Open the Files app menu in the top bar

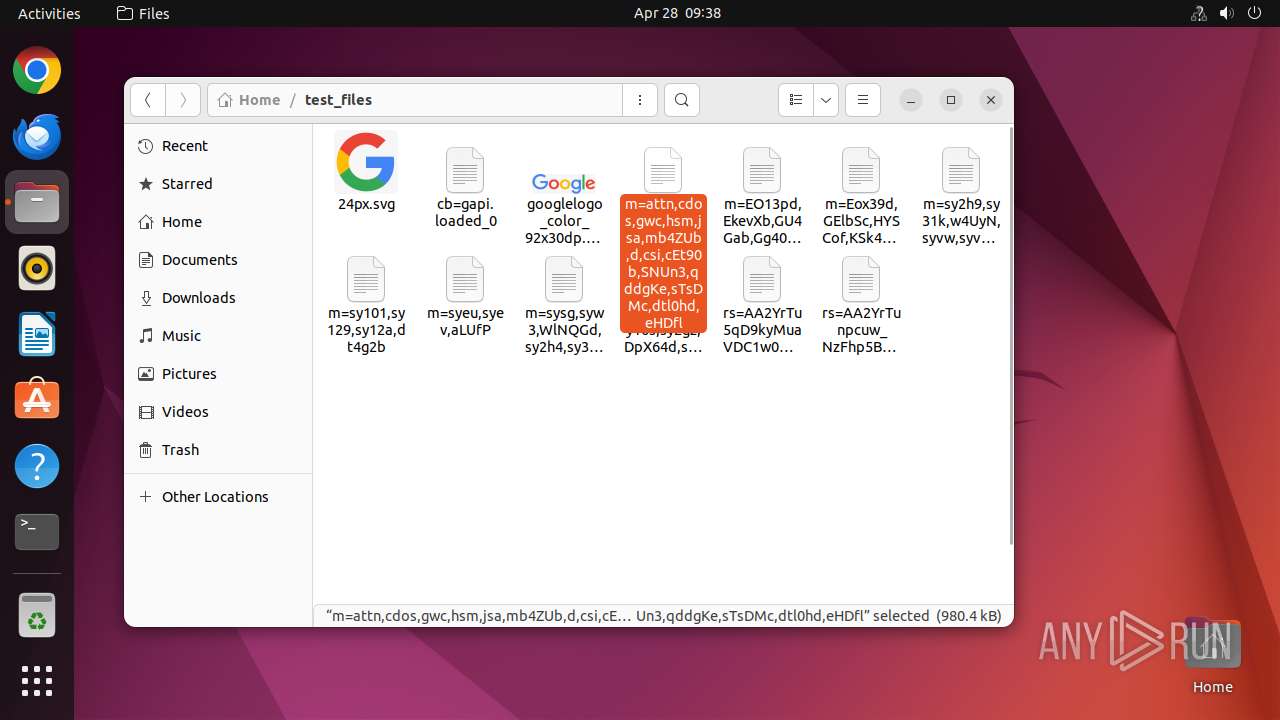point(143,13)
